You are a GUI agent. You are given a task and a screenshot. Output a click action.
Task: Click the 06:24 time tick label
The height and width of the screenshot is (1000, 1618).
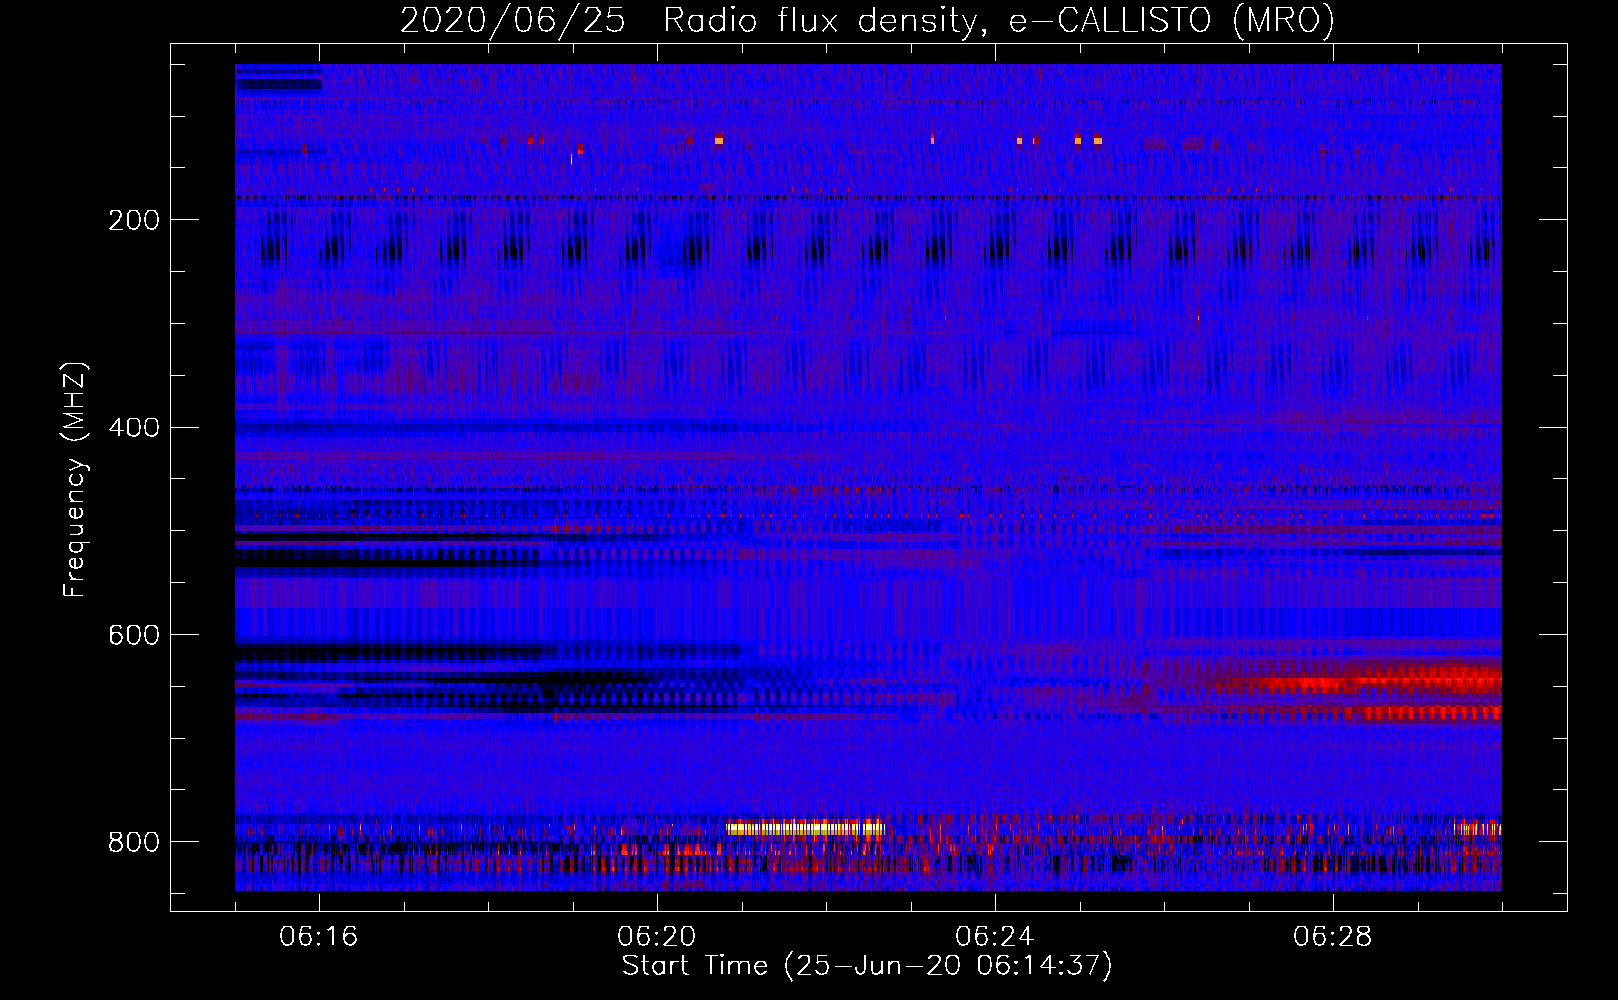[995, 937]
